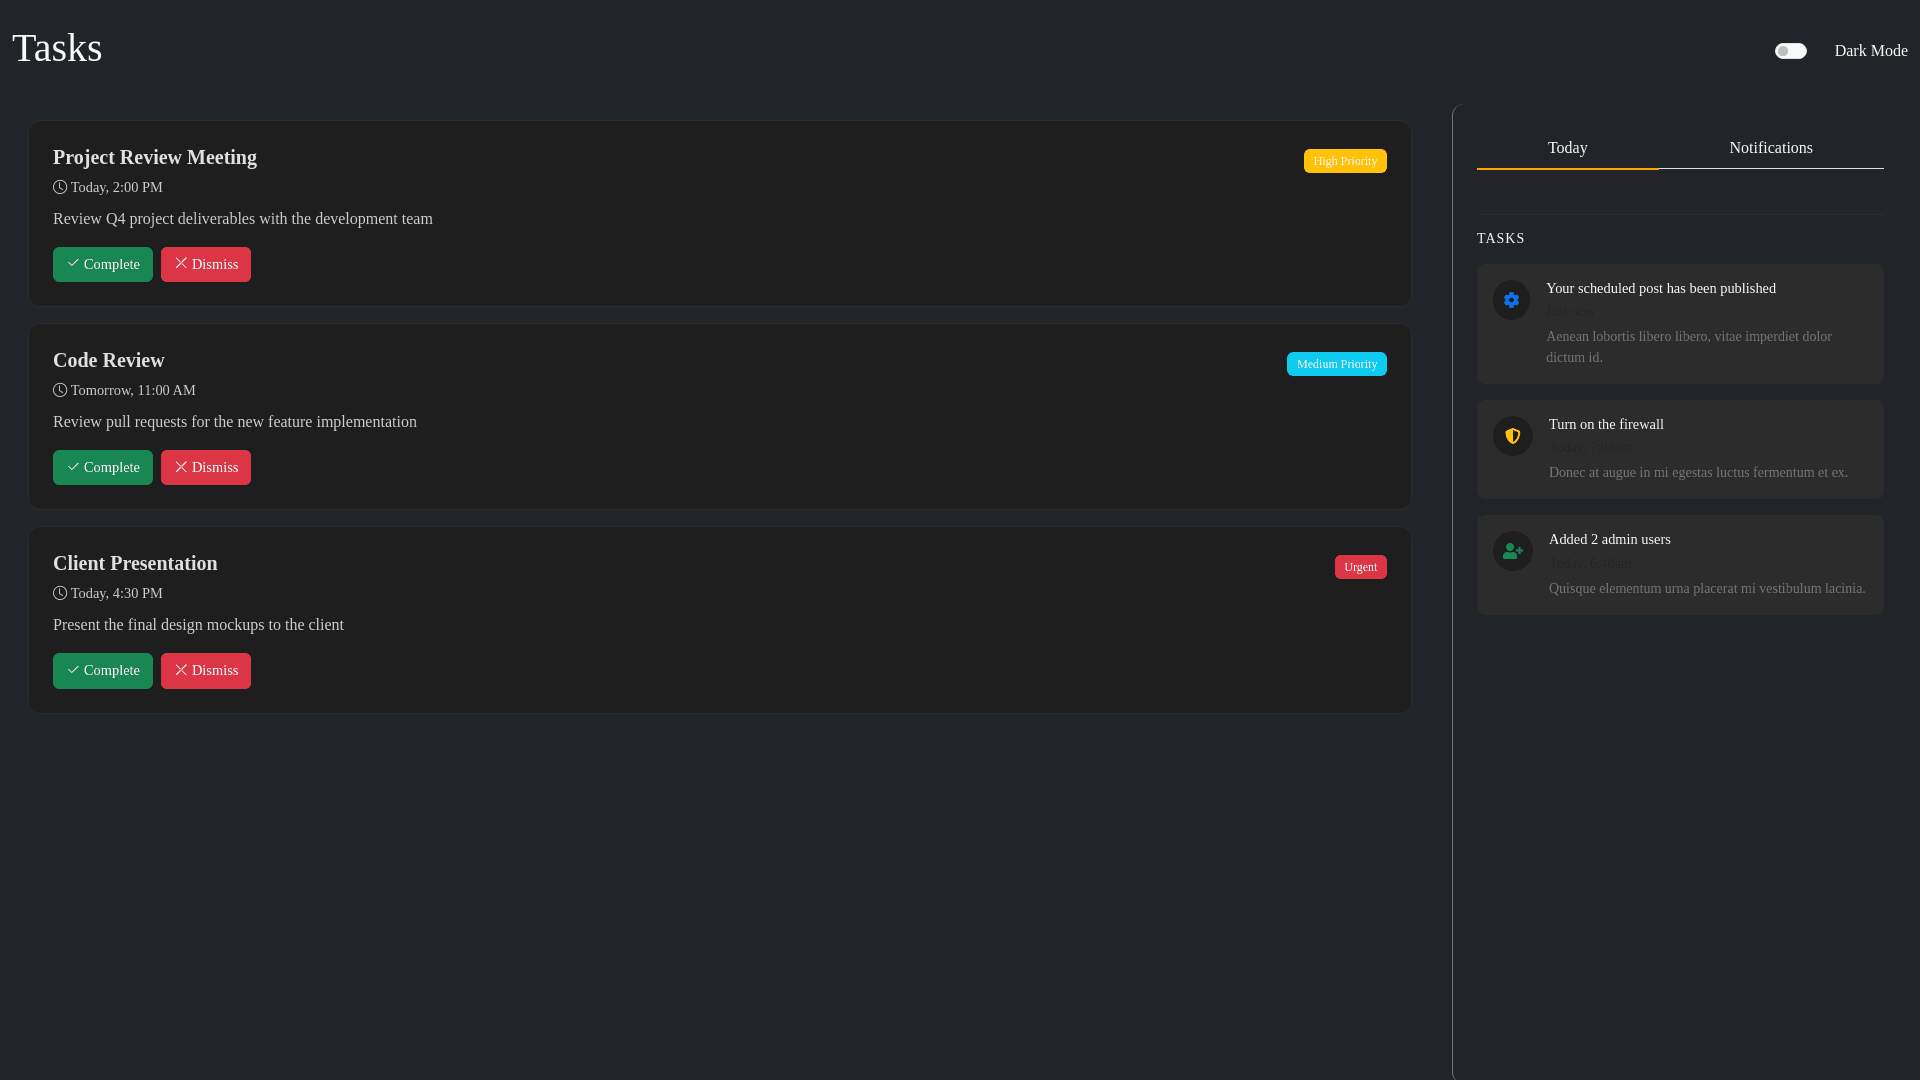Click the High Priority badge
Viewport: 1920px width, 1080px height.
pos(1344,161)
